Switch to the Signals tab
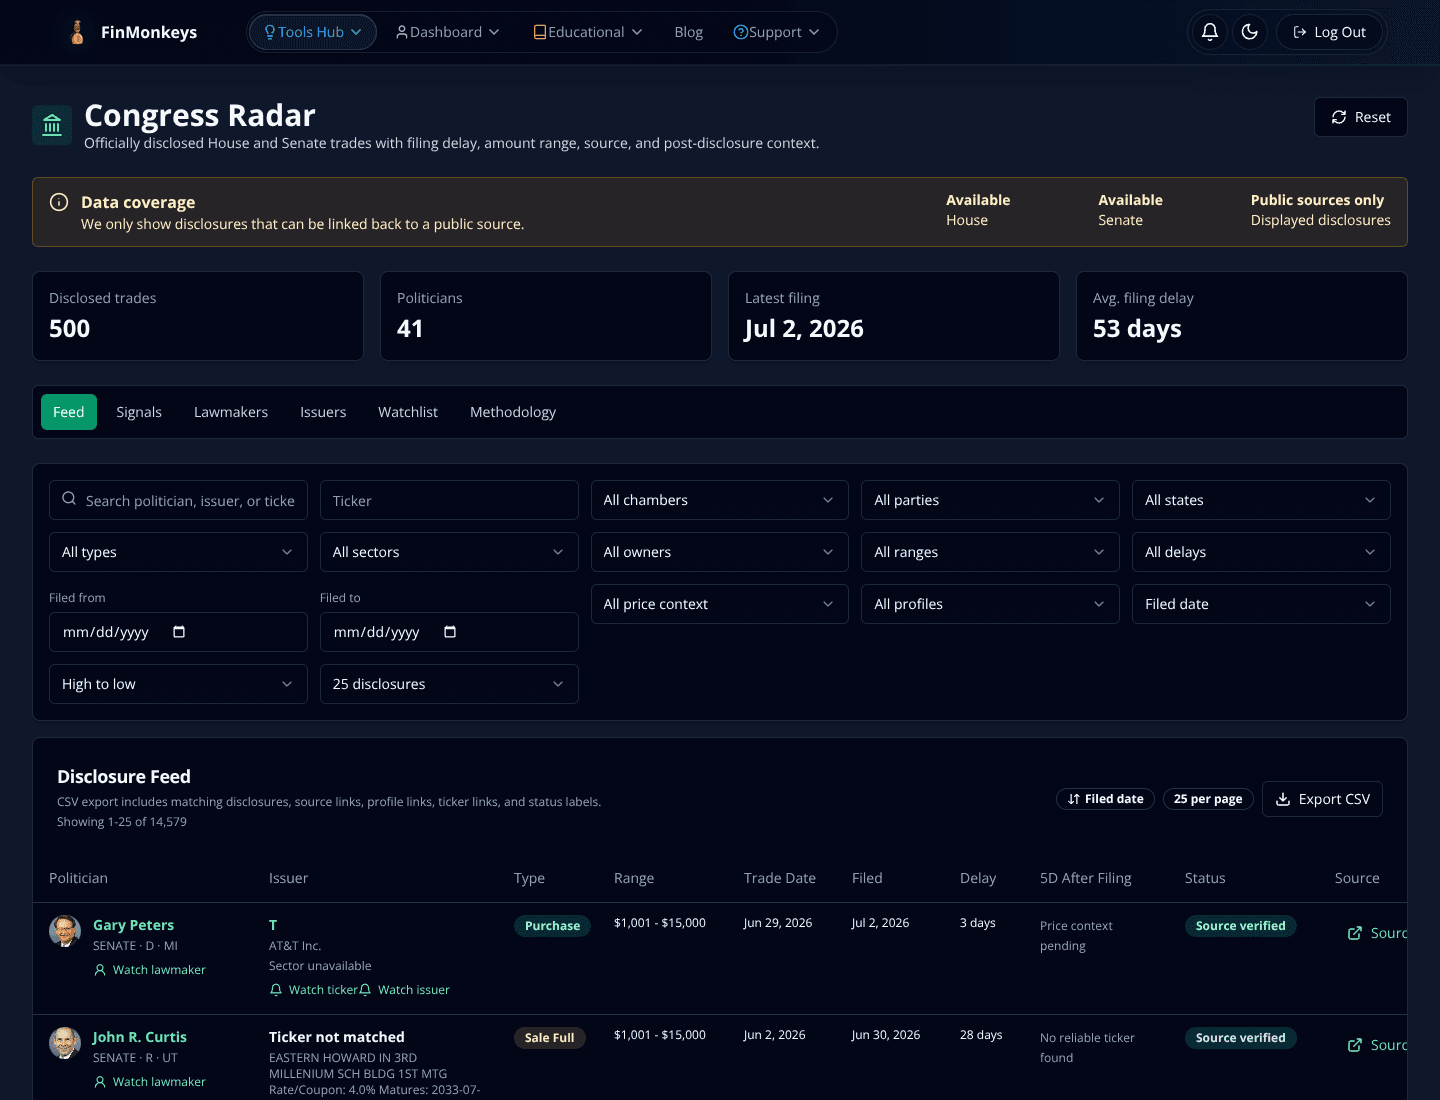Image resolution: width=1440 pixels, height=1100 pixels. [139, 412]
